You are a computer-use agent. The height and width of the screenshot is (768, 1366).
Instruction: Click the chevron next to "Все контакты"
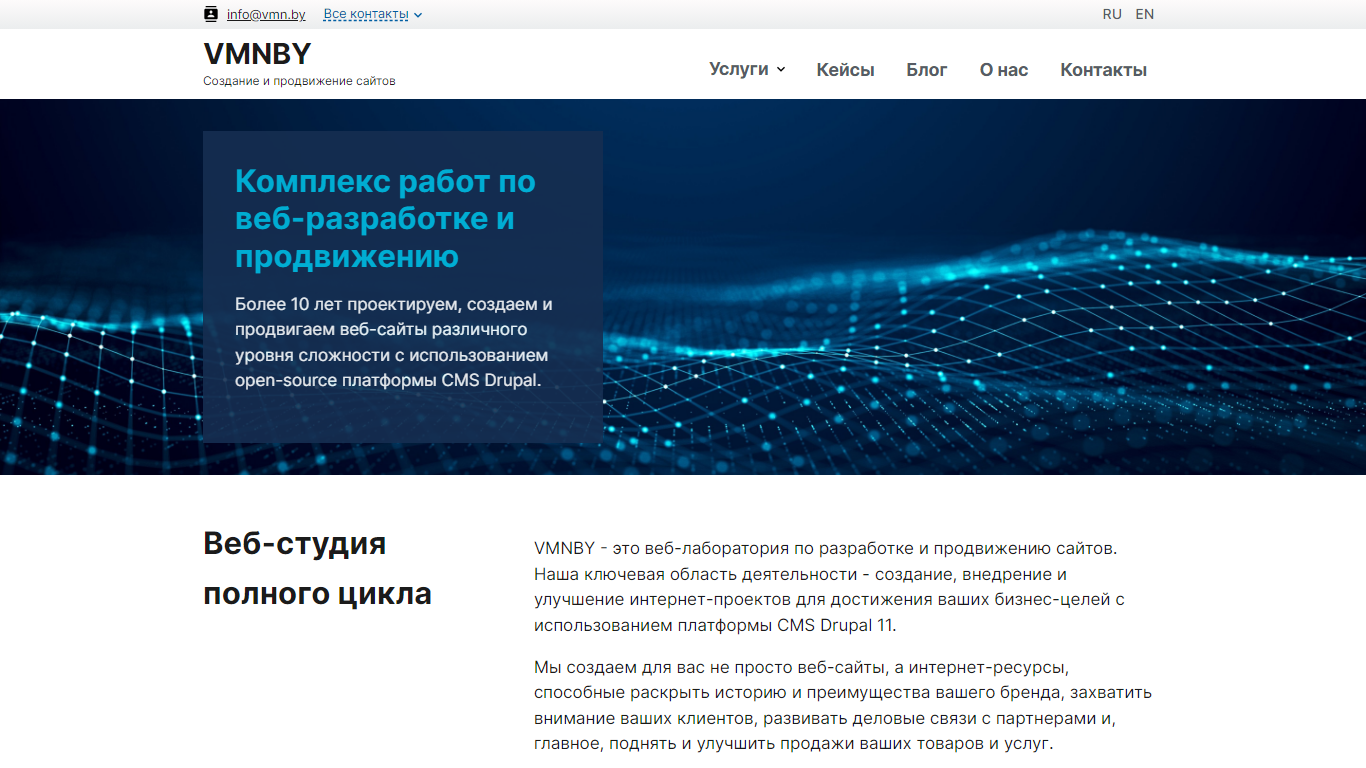[x=418, y=15]
